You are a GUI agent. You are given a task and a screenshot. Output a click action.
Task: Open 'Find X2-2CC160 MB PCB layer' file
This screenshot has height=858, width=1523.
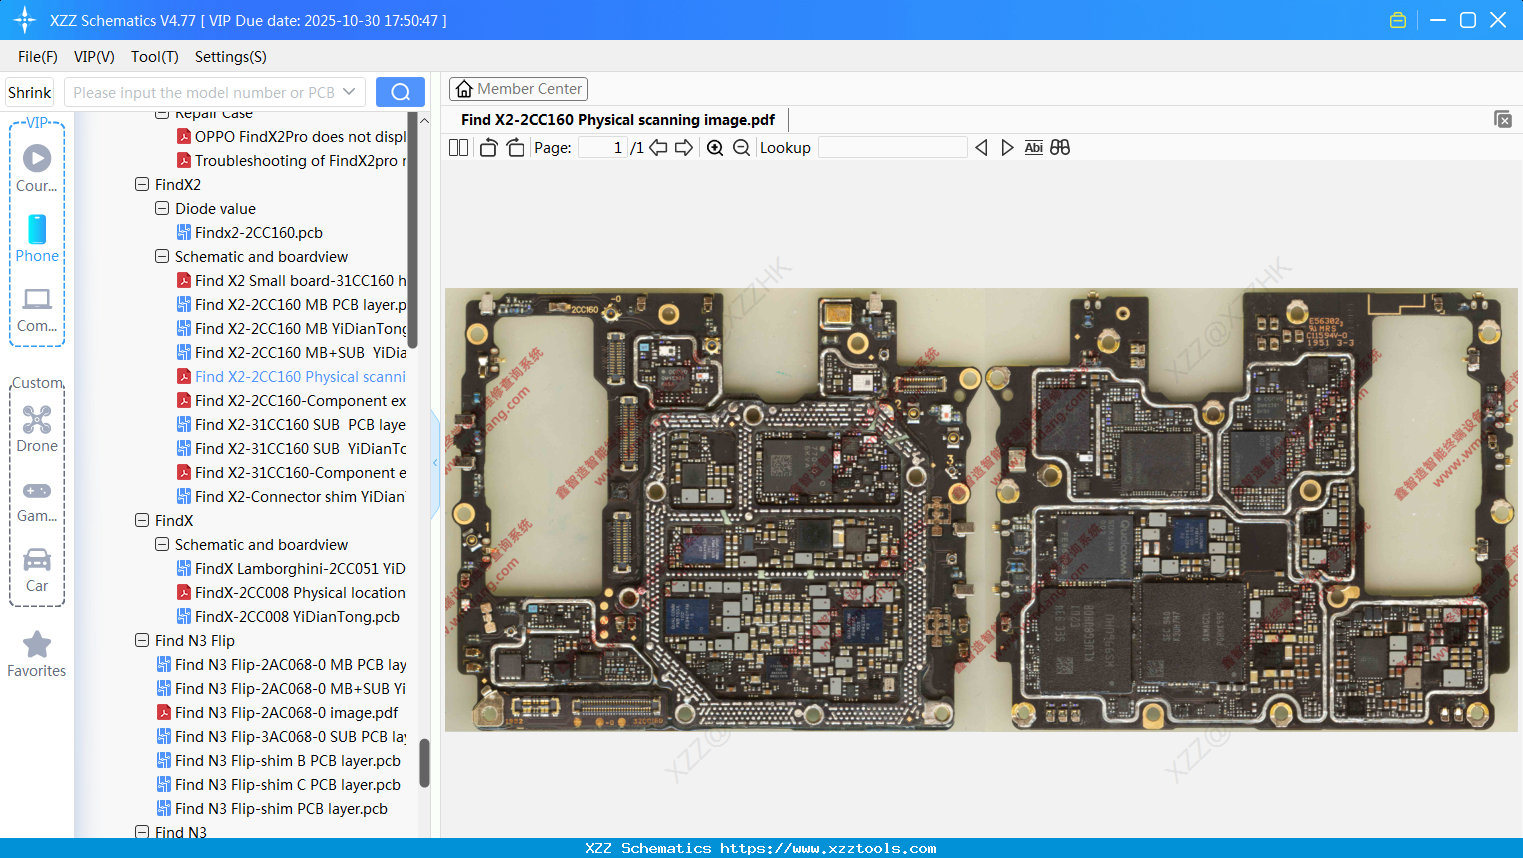pos(292,304)
